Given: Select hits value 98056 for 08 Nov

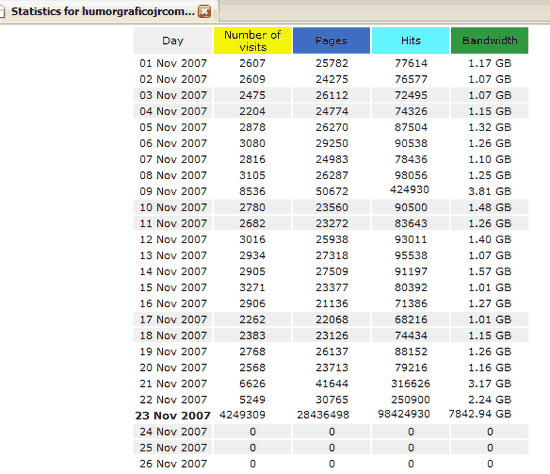Looking at the screenshot, I should 411,175.
